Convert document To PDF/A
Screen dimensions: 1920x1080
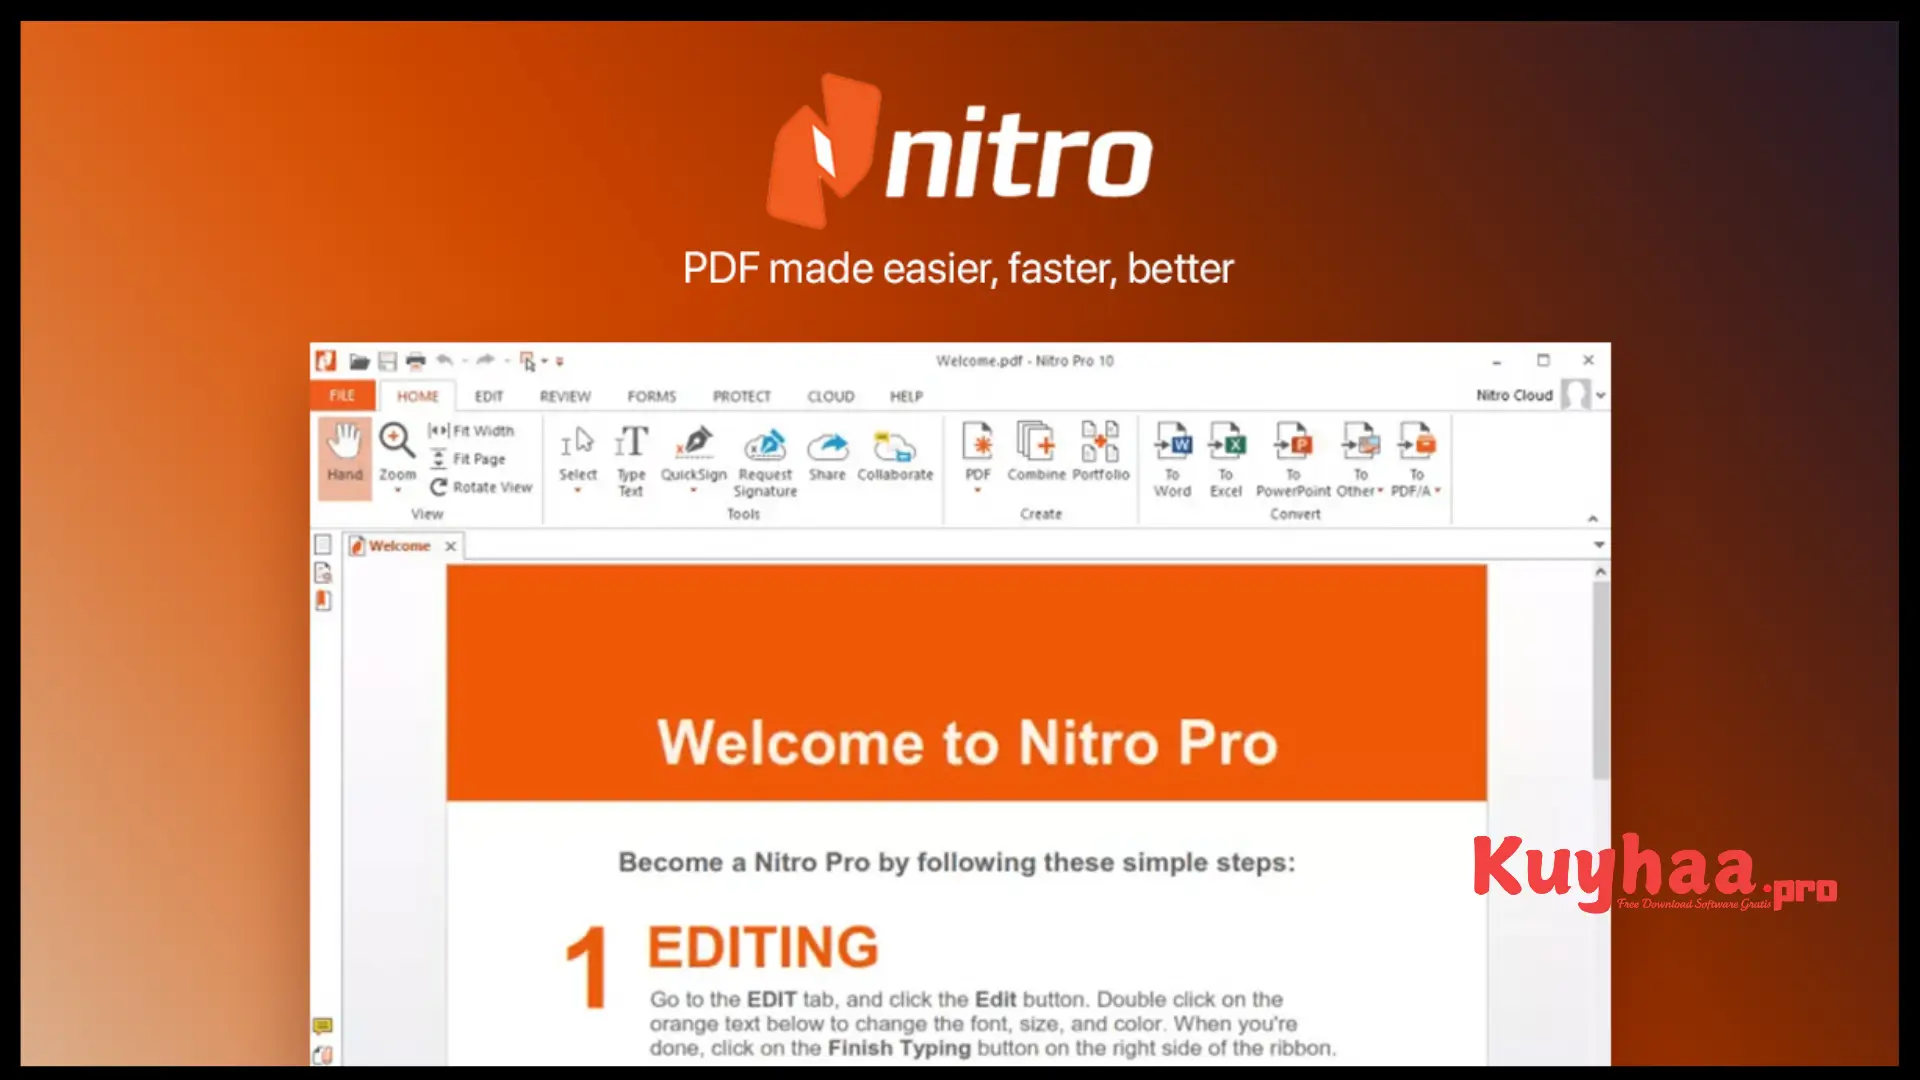pyautogui.click(x=1416, y=460)
